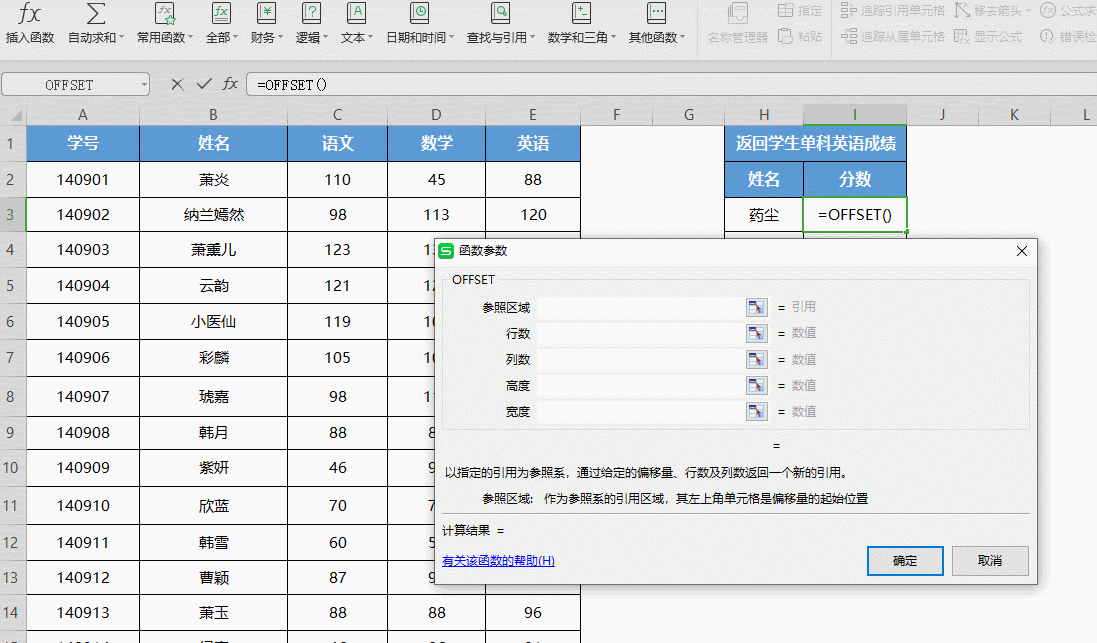Close the 函数参数 dialog
This screenshot has height=643, width=1097.
pyautogui.click(x=1021, y=250)
